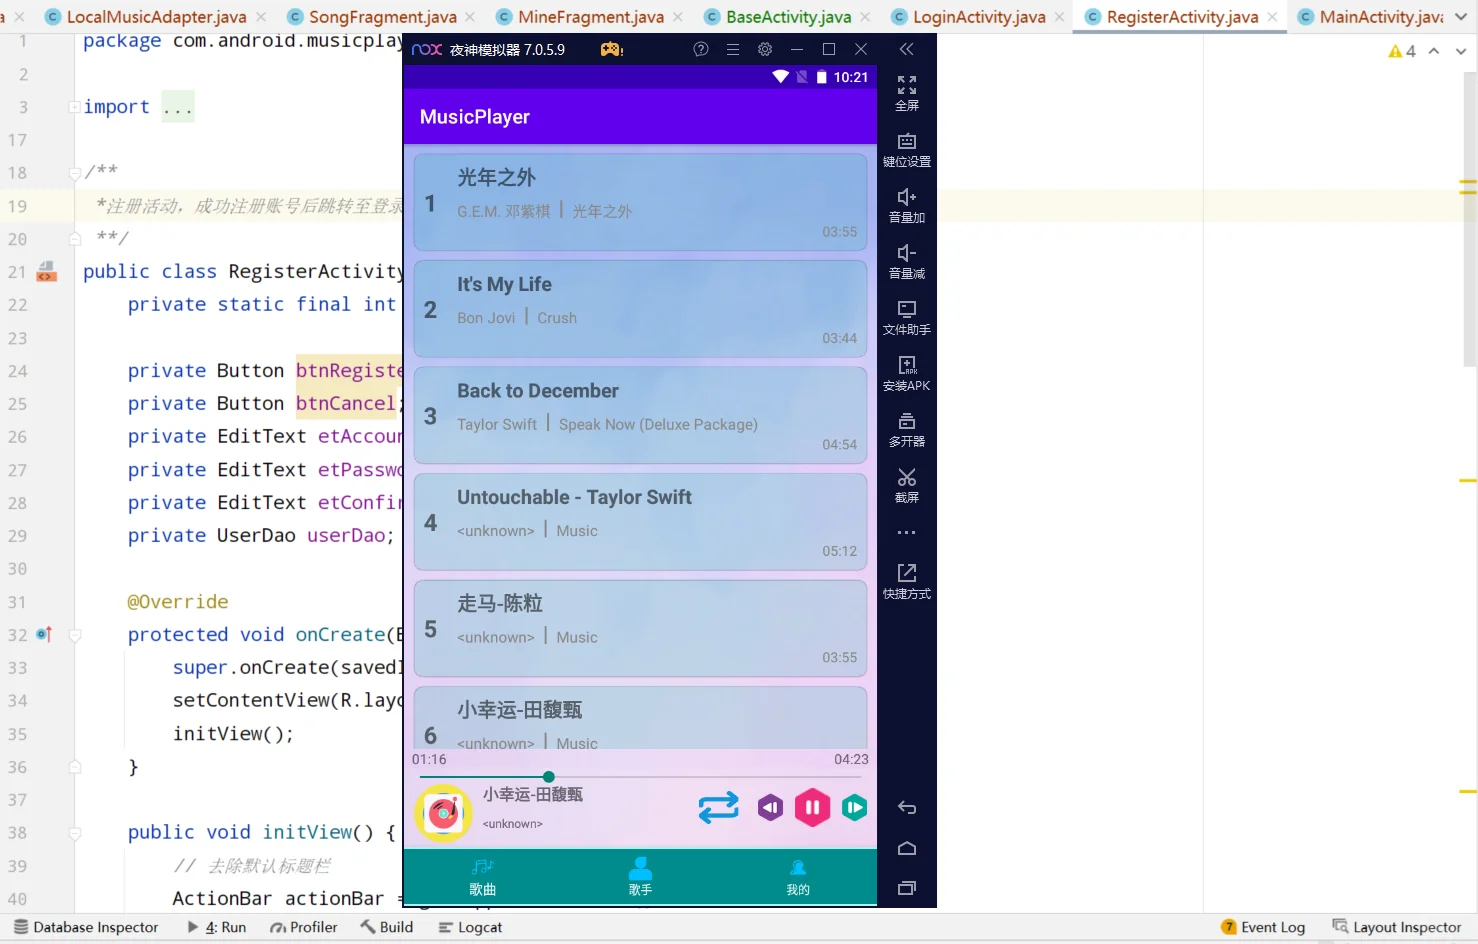Decrease emulator volume with 音量减

coord(906,260)
